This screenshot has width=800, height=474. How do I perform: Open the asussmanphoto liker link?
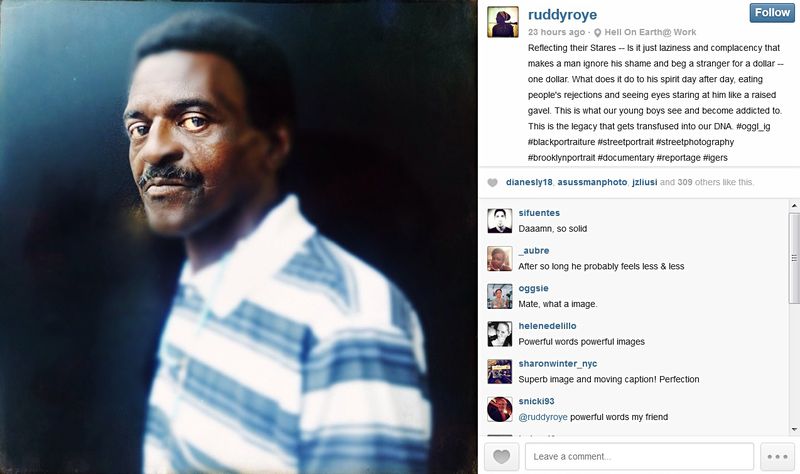(x=592, y=182)
